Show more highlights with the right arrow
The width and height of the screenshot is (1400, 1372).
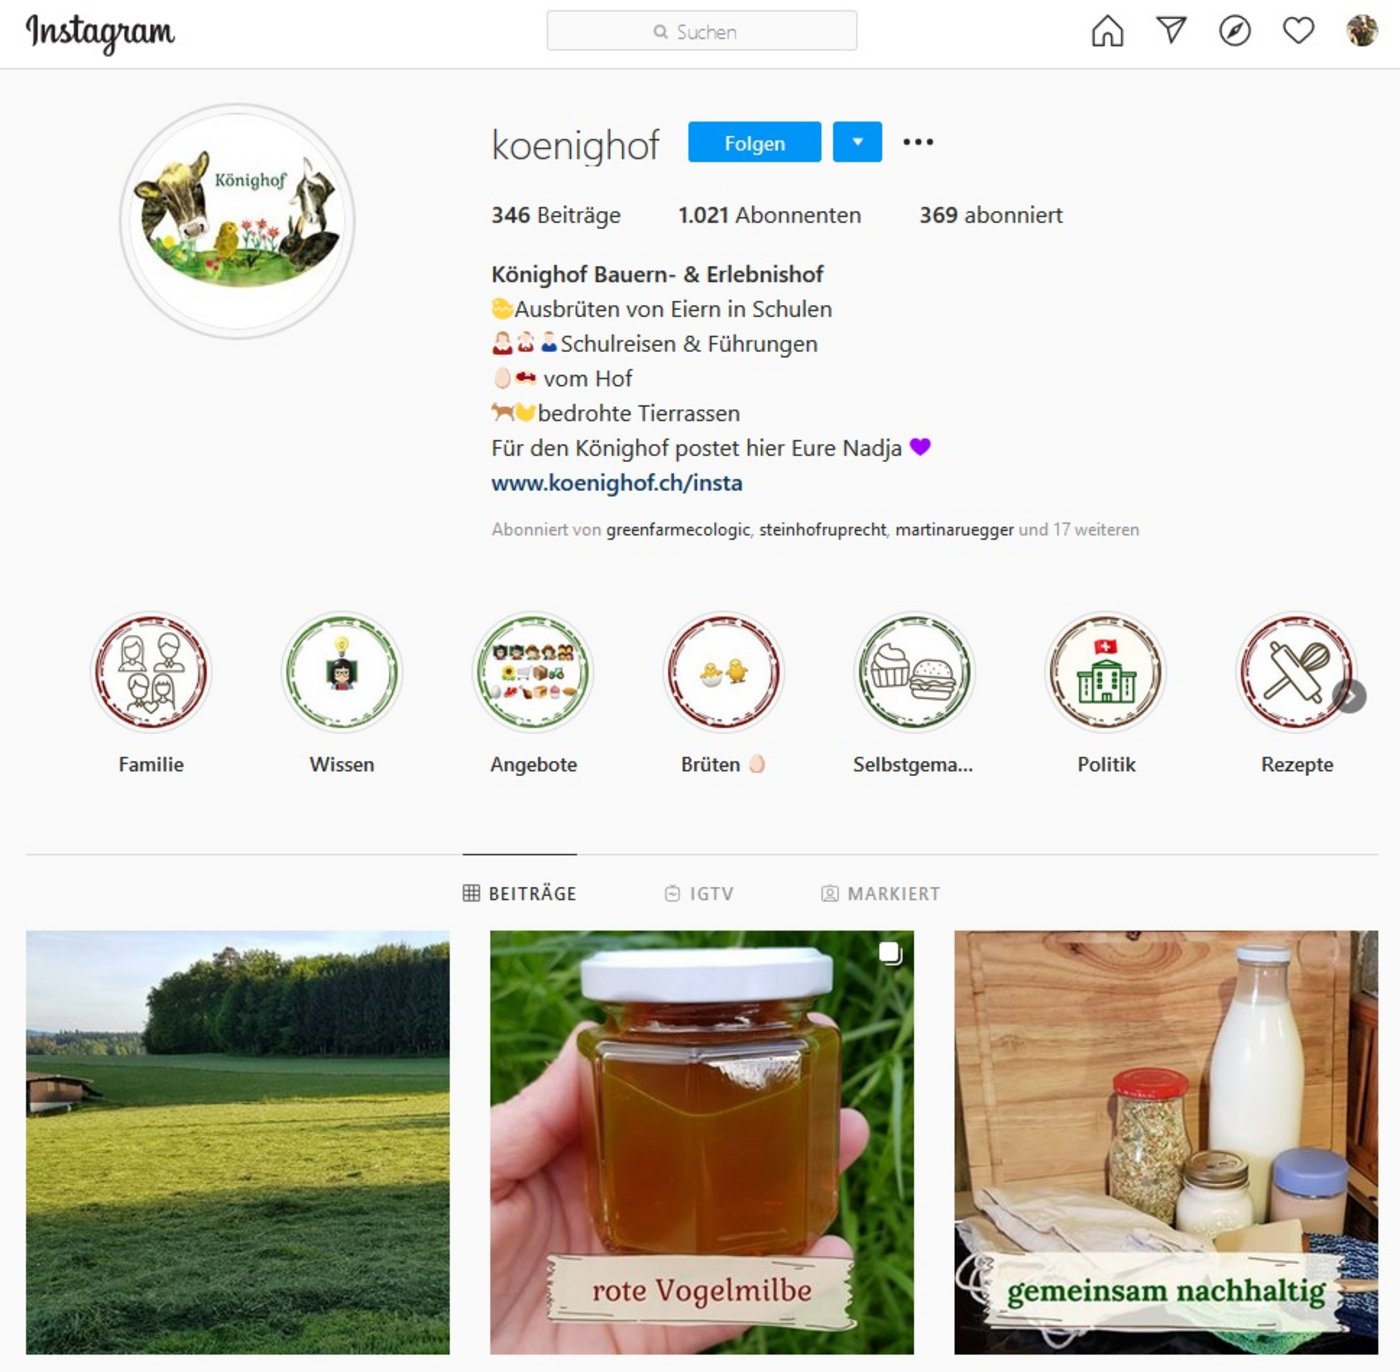coord(1350,696)
